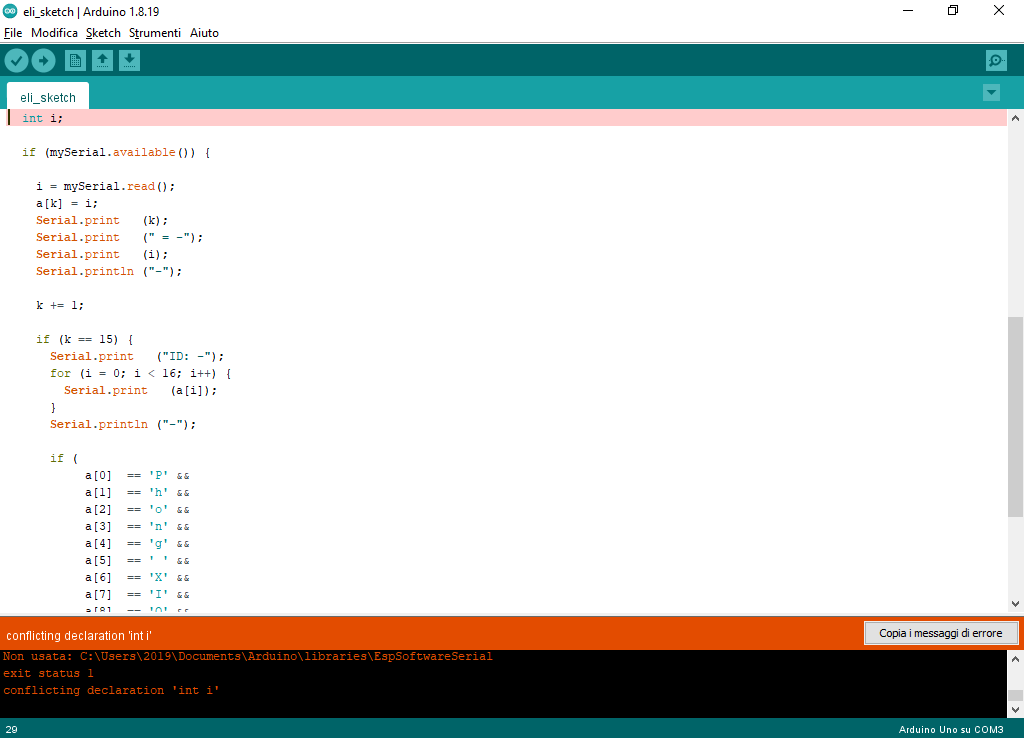Open the File menu
Screen dimensions: 1024x738
click(x=13, y=33)
